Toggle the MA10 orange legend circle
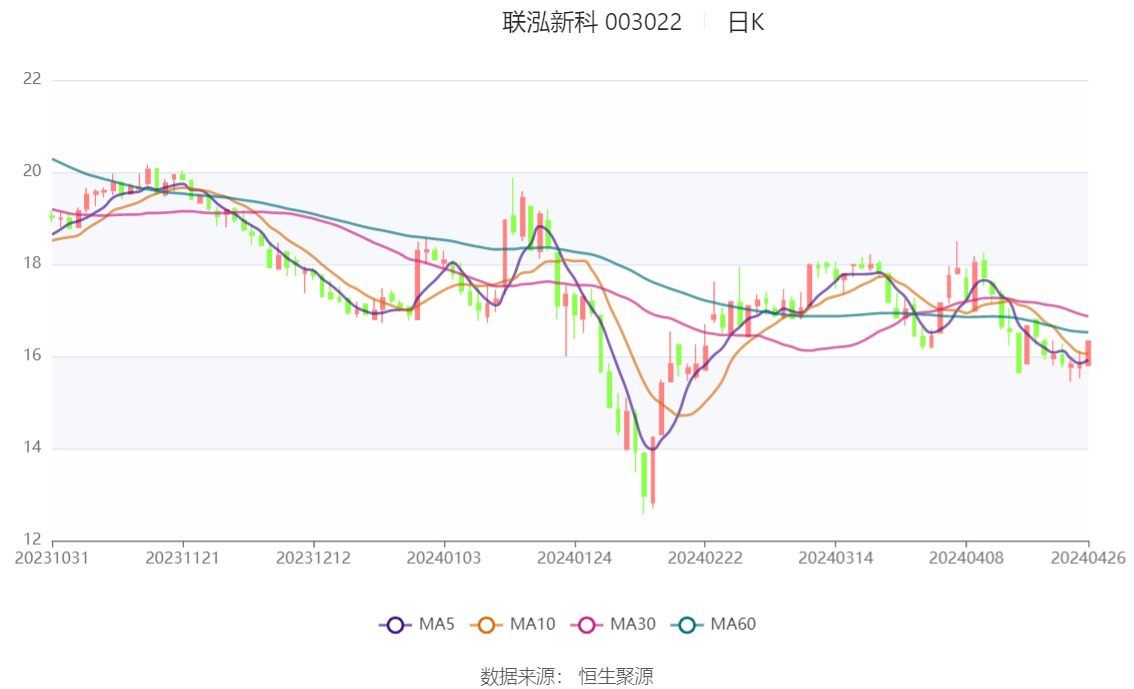The width and height of the screenshot is (1134, 689). [486, 625]
